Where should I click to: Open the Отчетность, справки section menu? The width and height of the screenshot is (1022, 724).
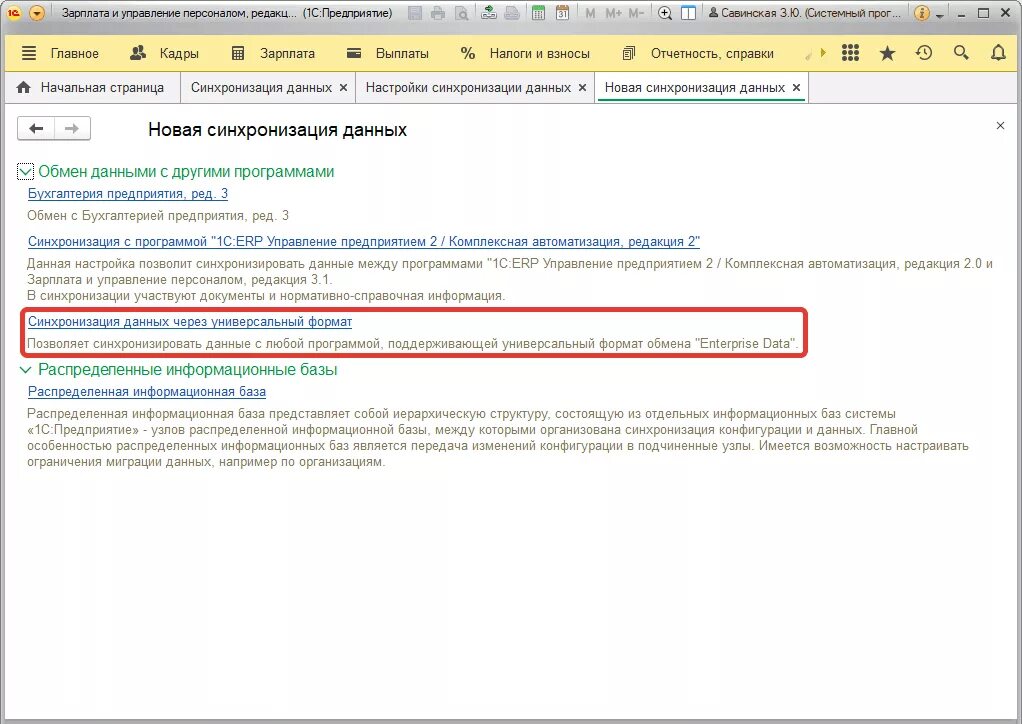[712, 53]
